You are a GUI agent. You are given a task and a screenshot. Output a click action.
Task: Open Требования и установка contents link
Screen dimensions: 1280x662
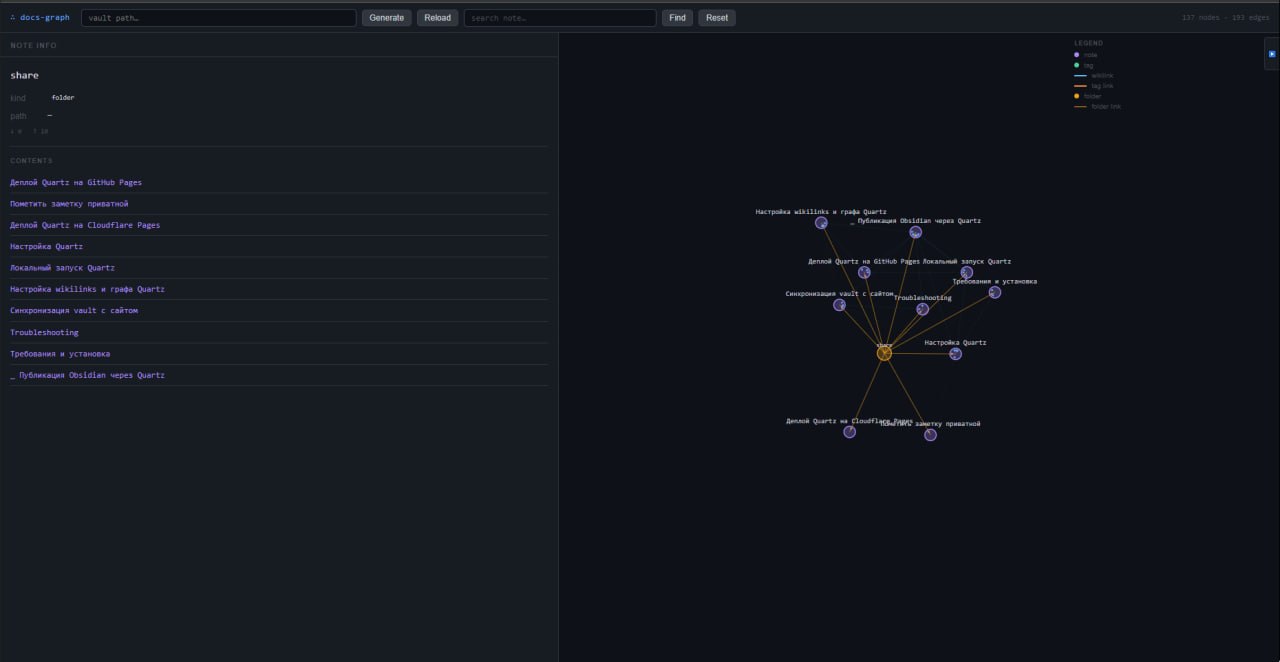[60, 354]
